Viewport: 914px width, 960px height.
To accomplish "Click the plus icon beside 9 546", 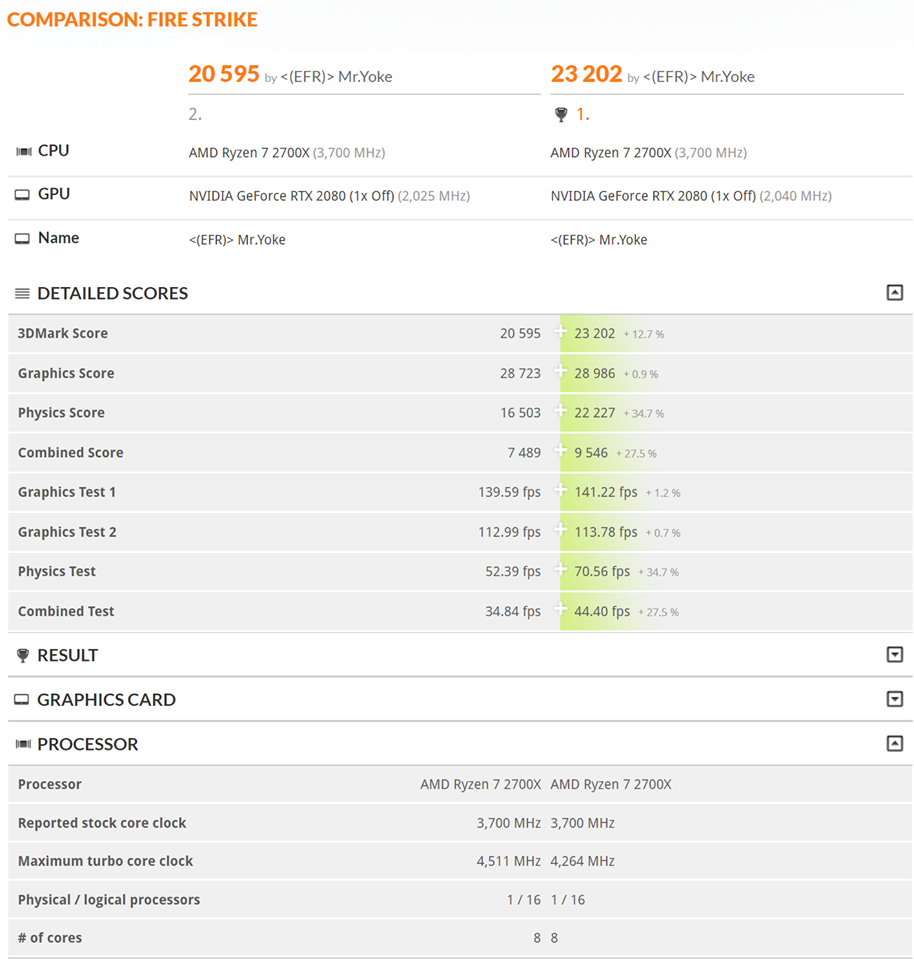I will pos(560,450).
